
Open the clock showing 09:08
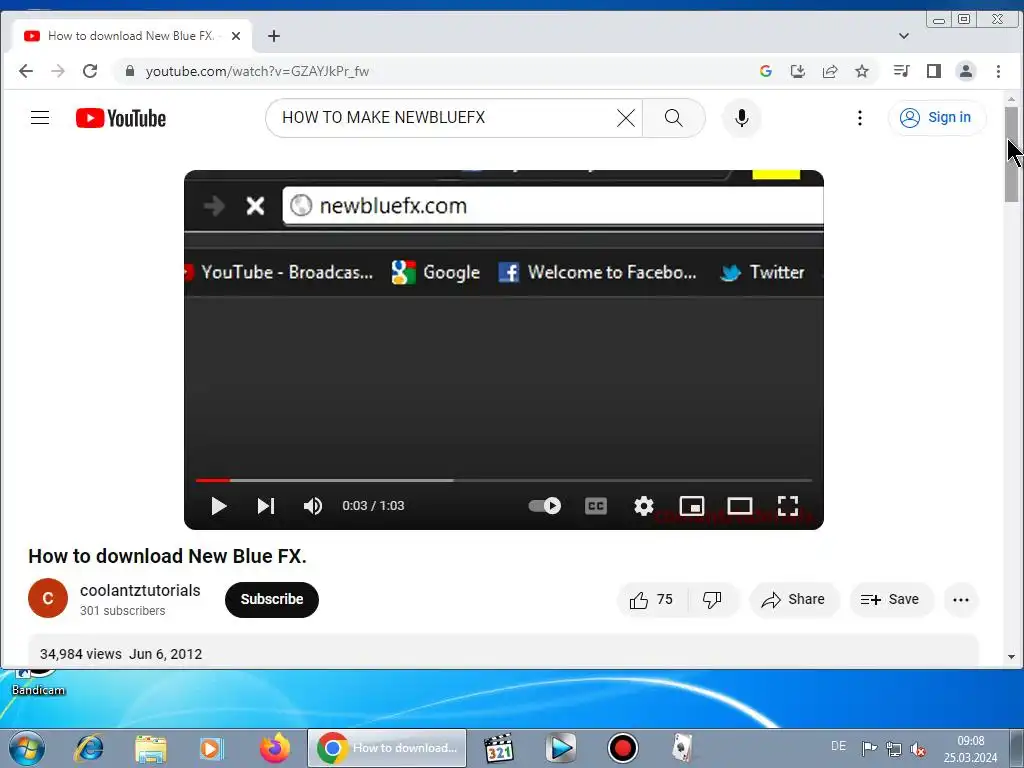tap(970, 749)
